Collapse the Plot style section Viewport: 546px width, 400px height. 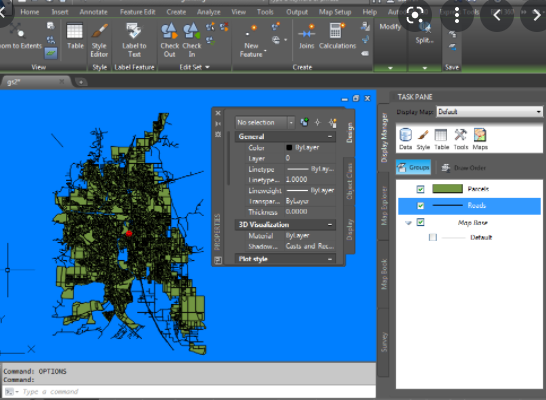(329, 259)
